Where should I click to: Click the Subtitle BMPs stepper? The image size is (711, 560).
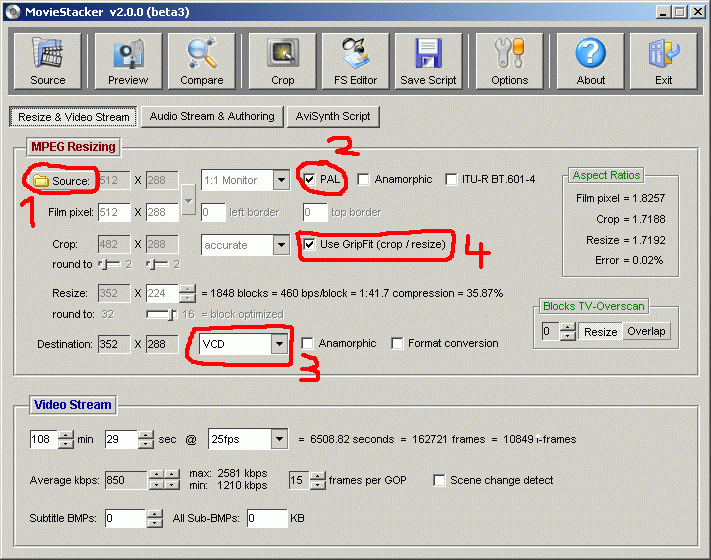pyautogui.click(x=155, y=518)
